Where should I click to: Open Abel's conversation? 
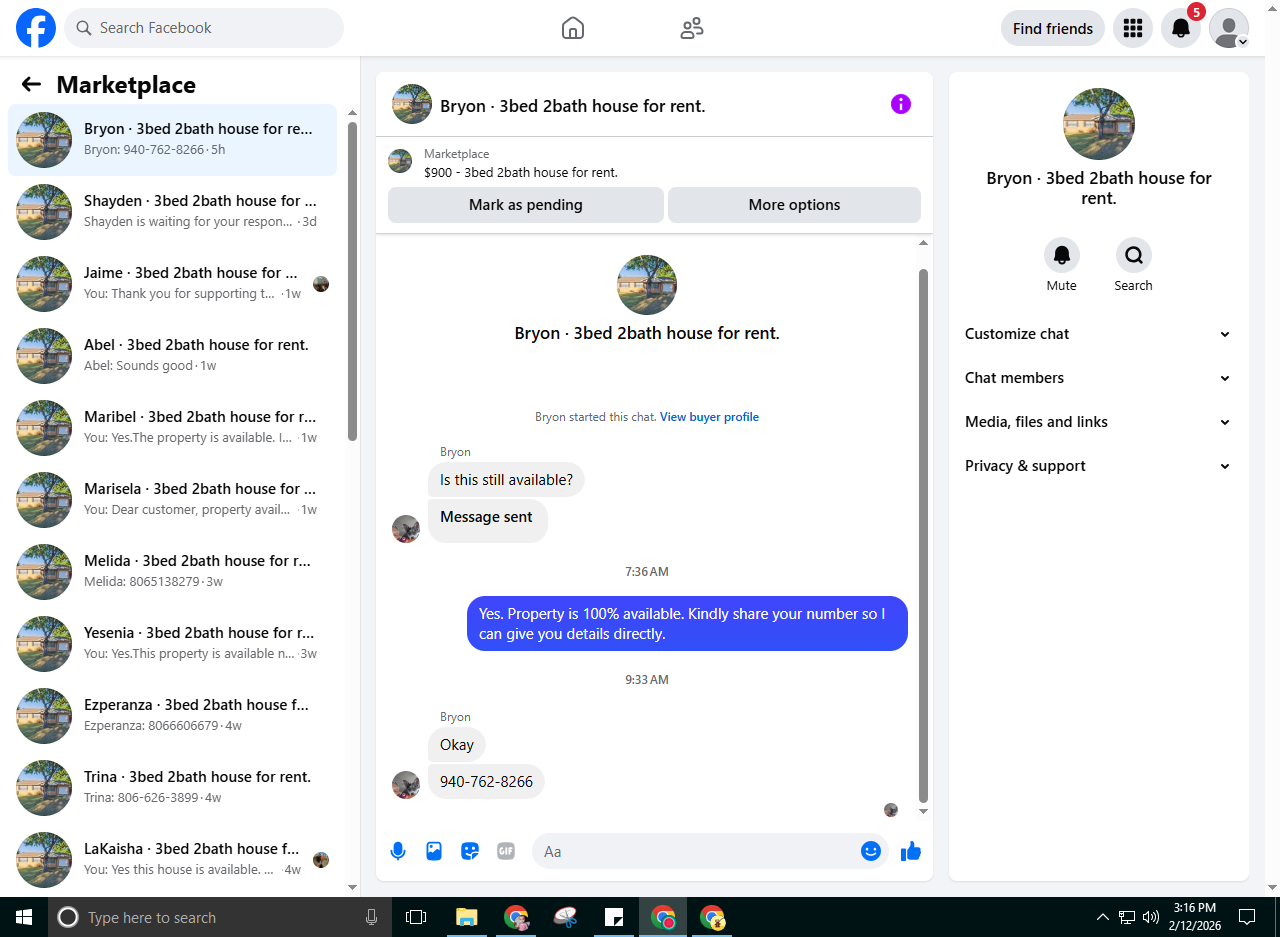tap(172, 356)
